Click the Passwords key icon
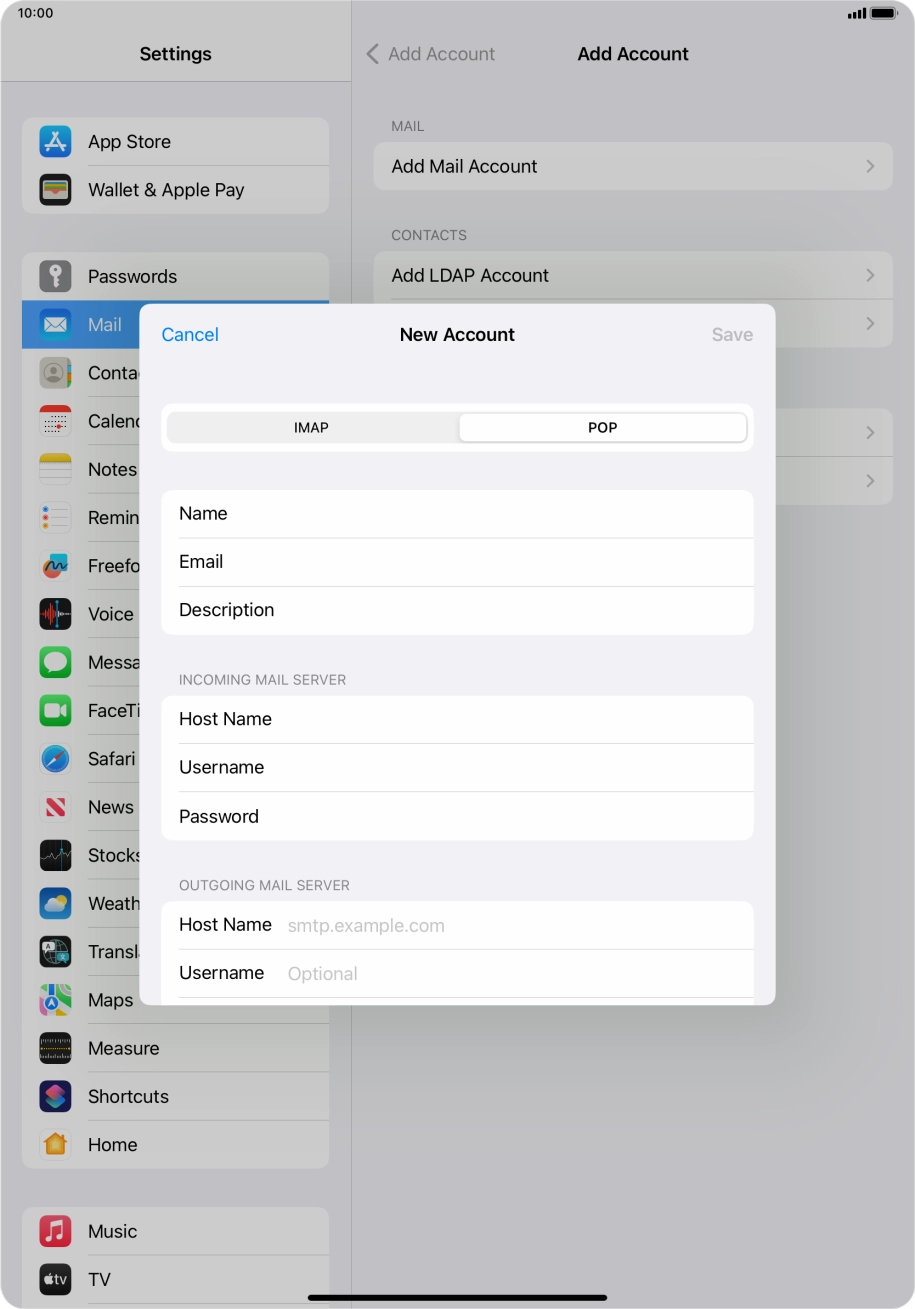915x1309 pixels. click(55, 276)
